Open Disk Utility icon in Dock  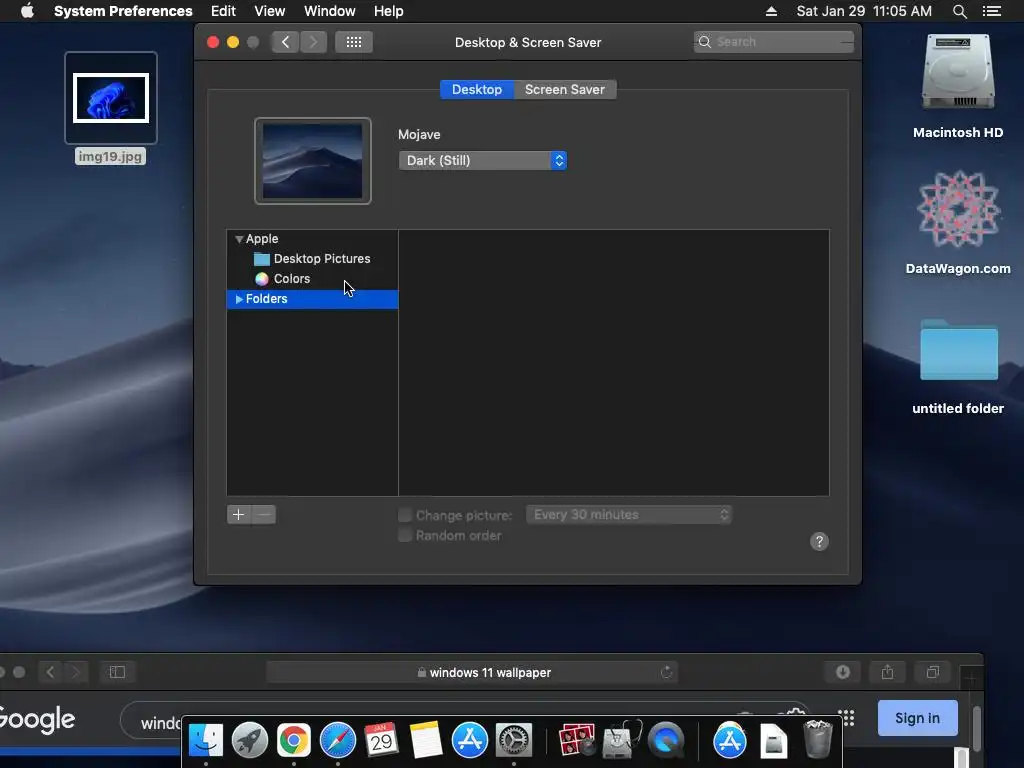621,740
